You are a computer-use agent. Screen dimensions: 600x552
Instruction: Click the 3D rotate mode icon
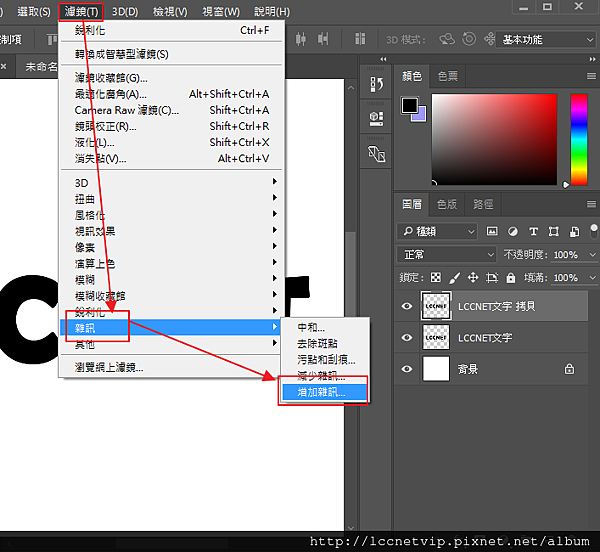point(447,39)
